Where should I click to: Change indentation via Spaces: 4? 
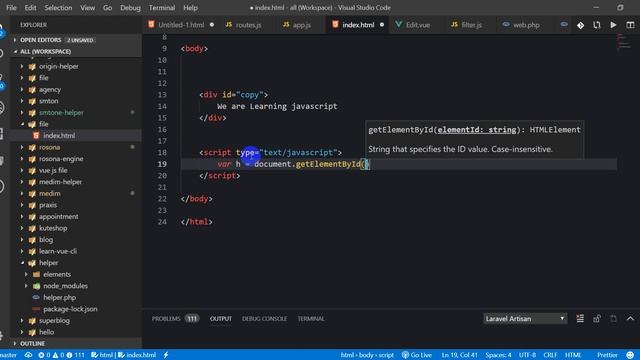498,355
